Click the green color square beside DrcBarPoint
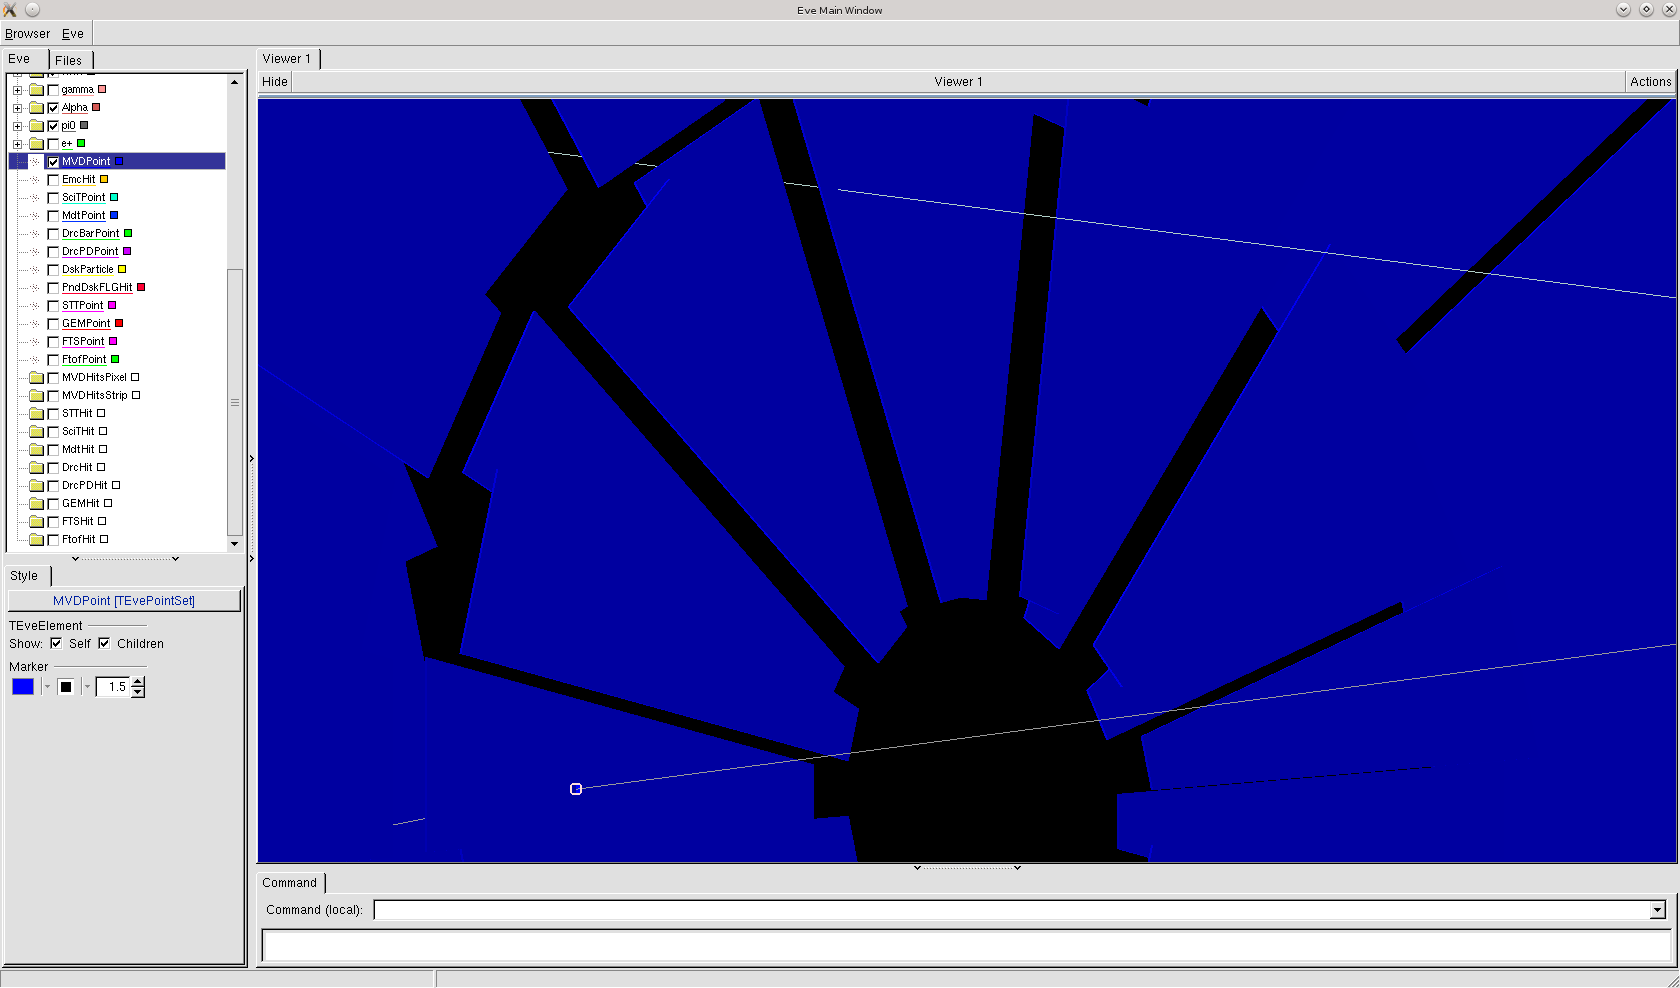The width and height of the screenshot is (1680, 988). click(x=128, y=233)
